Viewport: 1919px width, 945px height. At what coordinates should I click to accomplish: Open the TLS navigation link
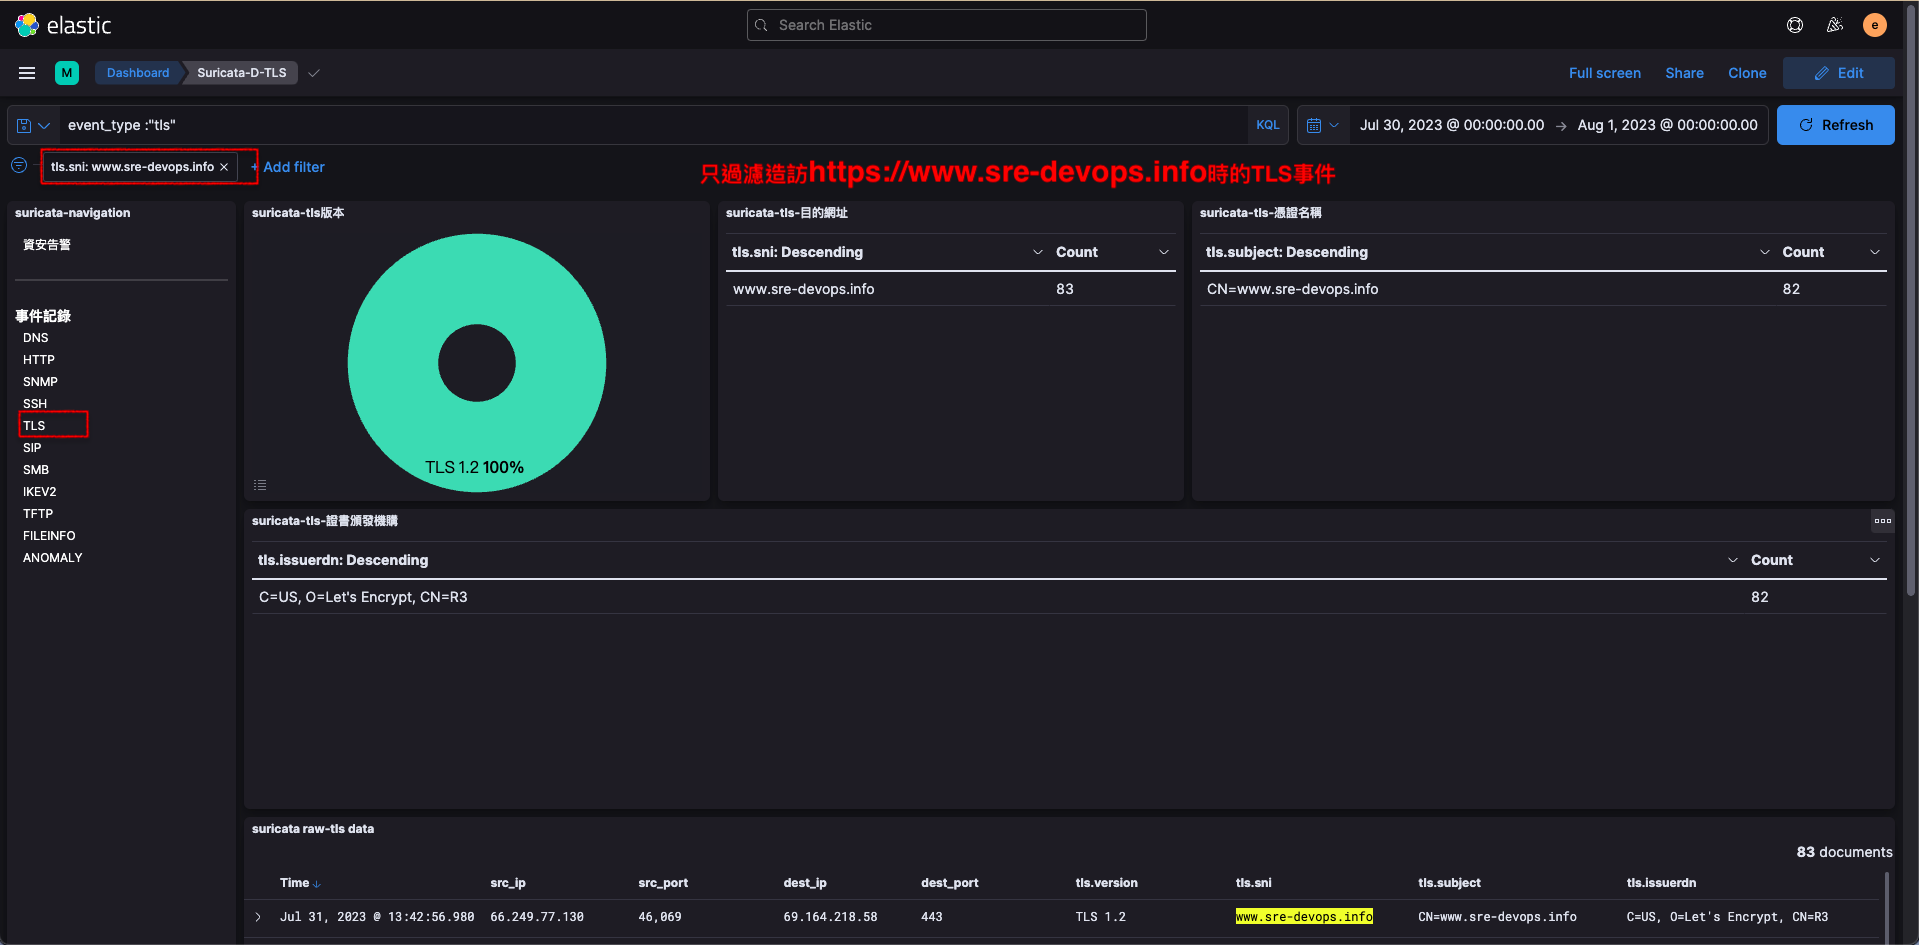click(34, 426)
